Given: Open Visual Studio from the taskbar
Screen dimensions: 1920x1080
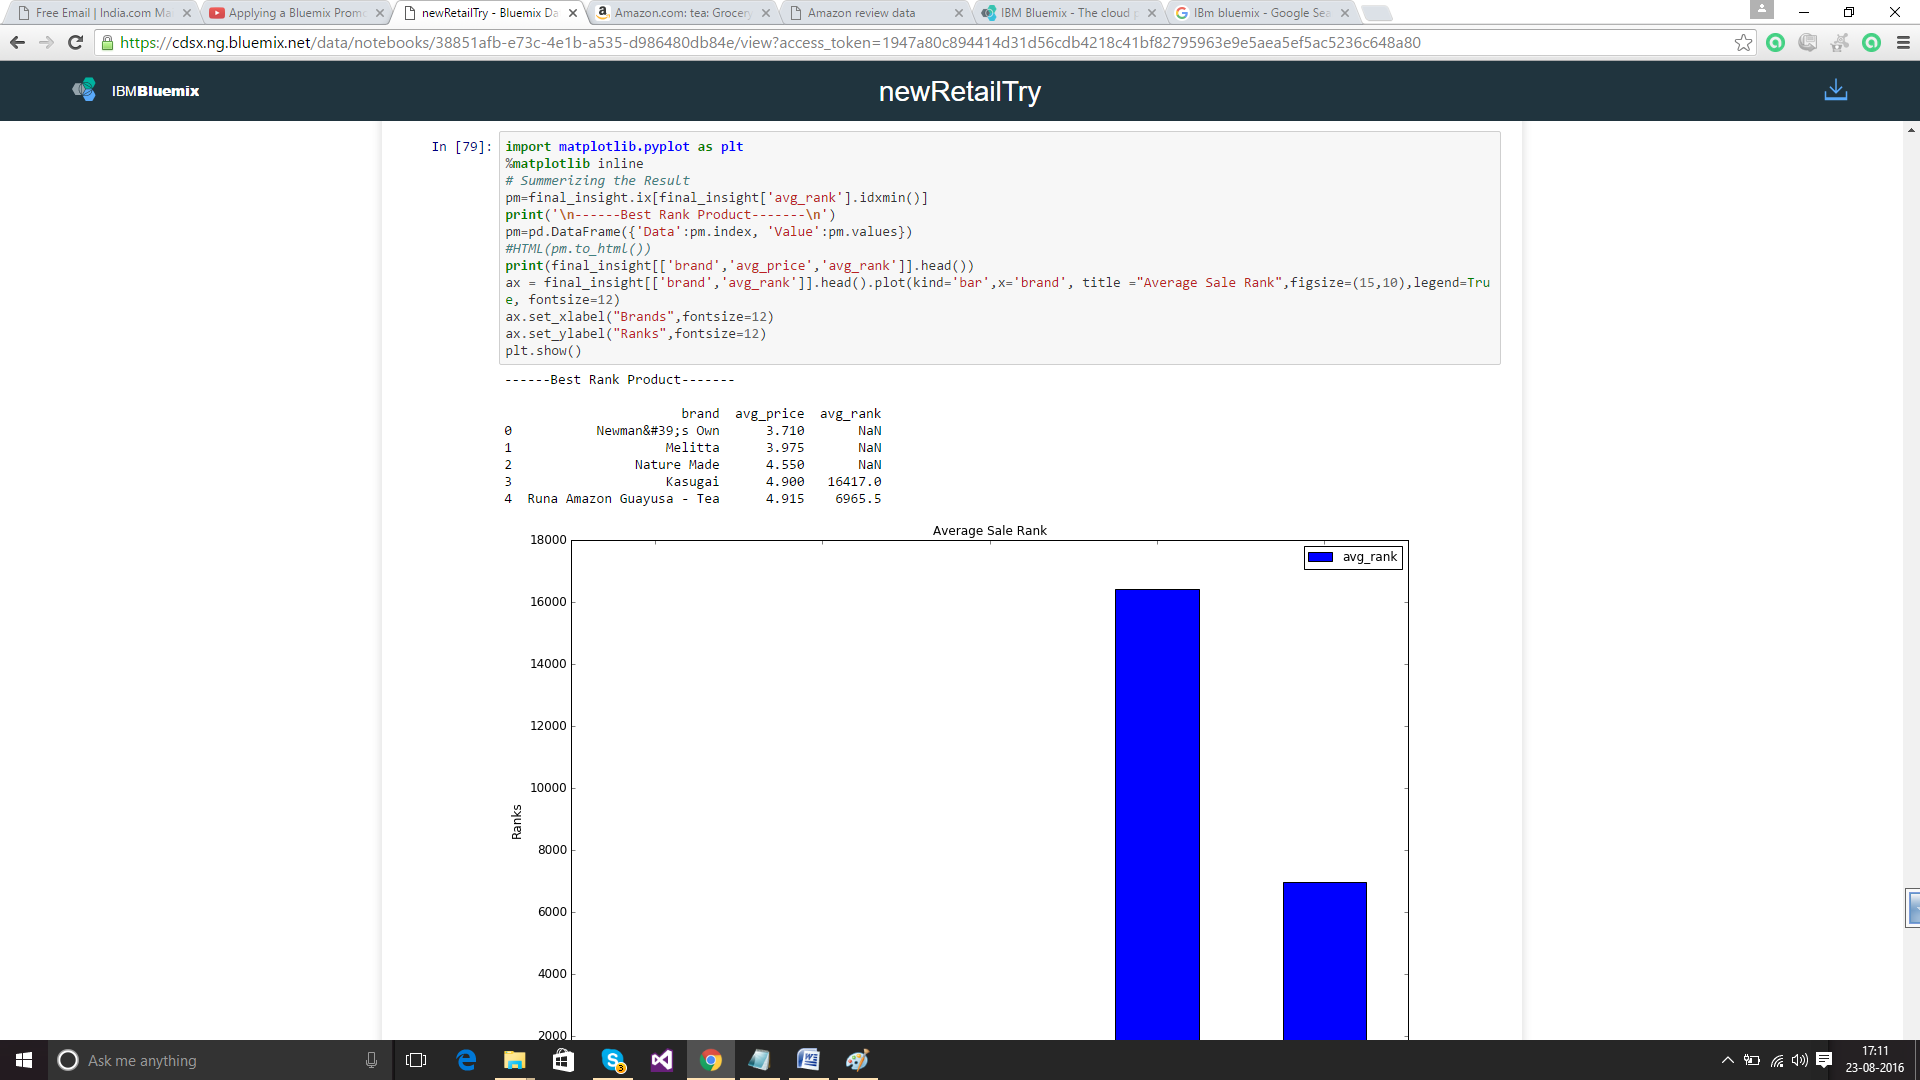Looking at the screenshot, I should tap(662, 1060).
